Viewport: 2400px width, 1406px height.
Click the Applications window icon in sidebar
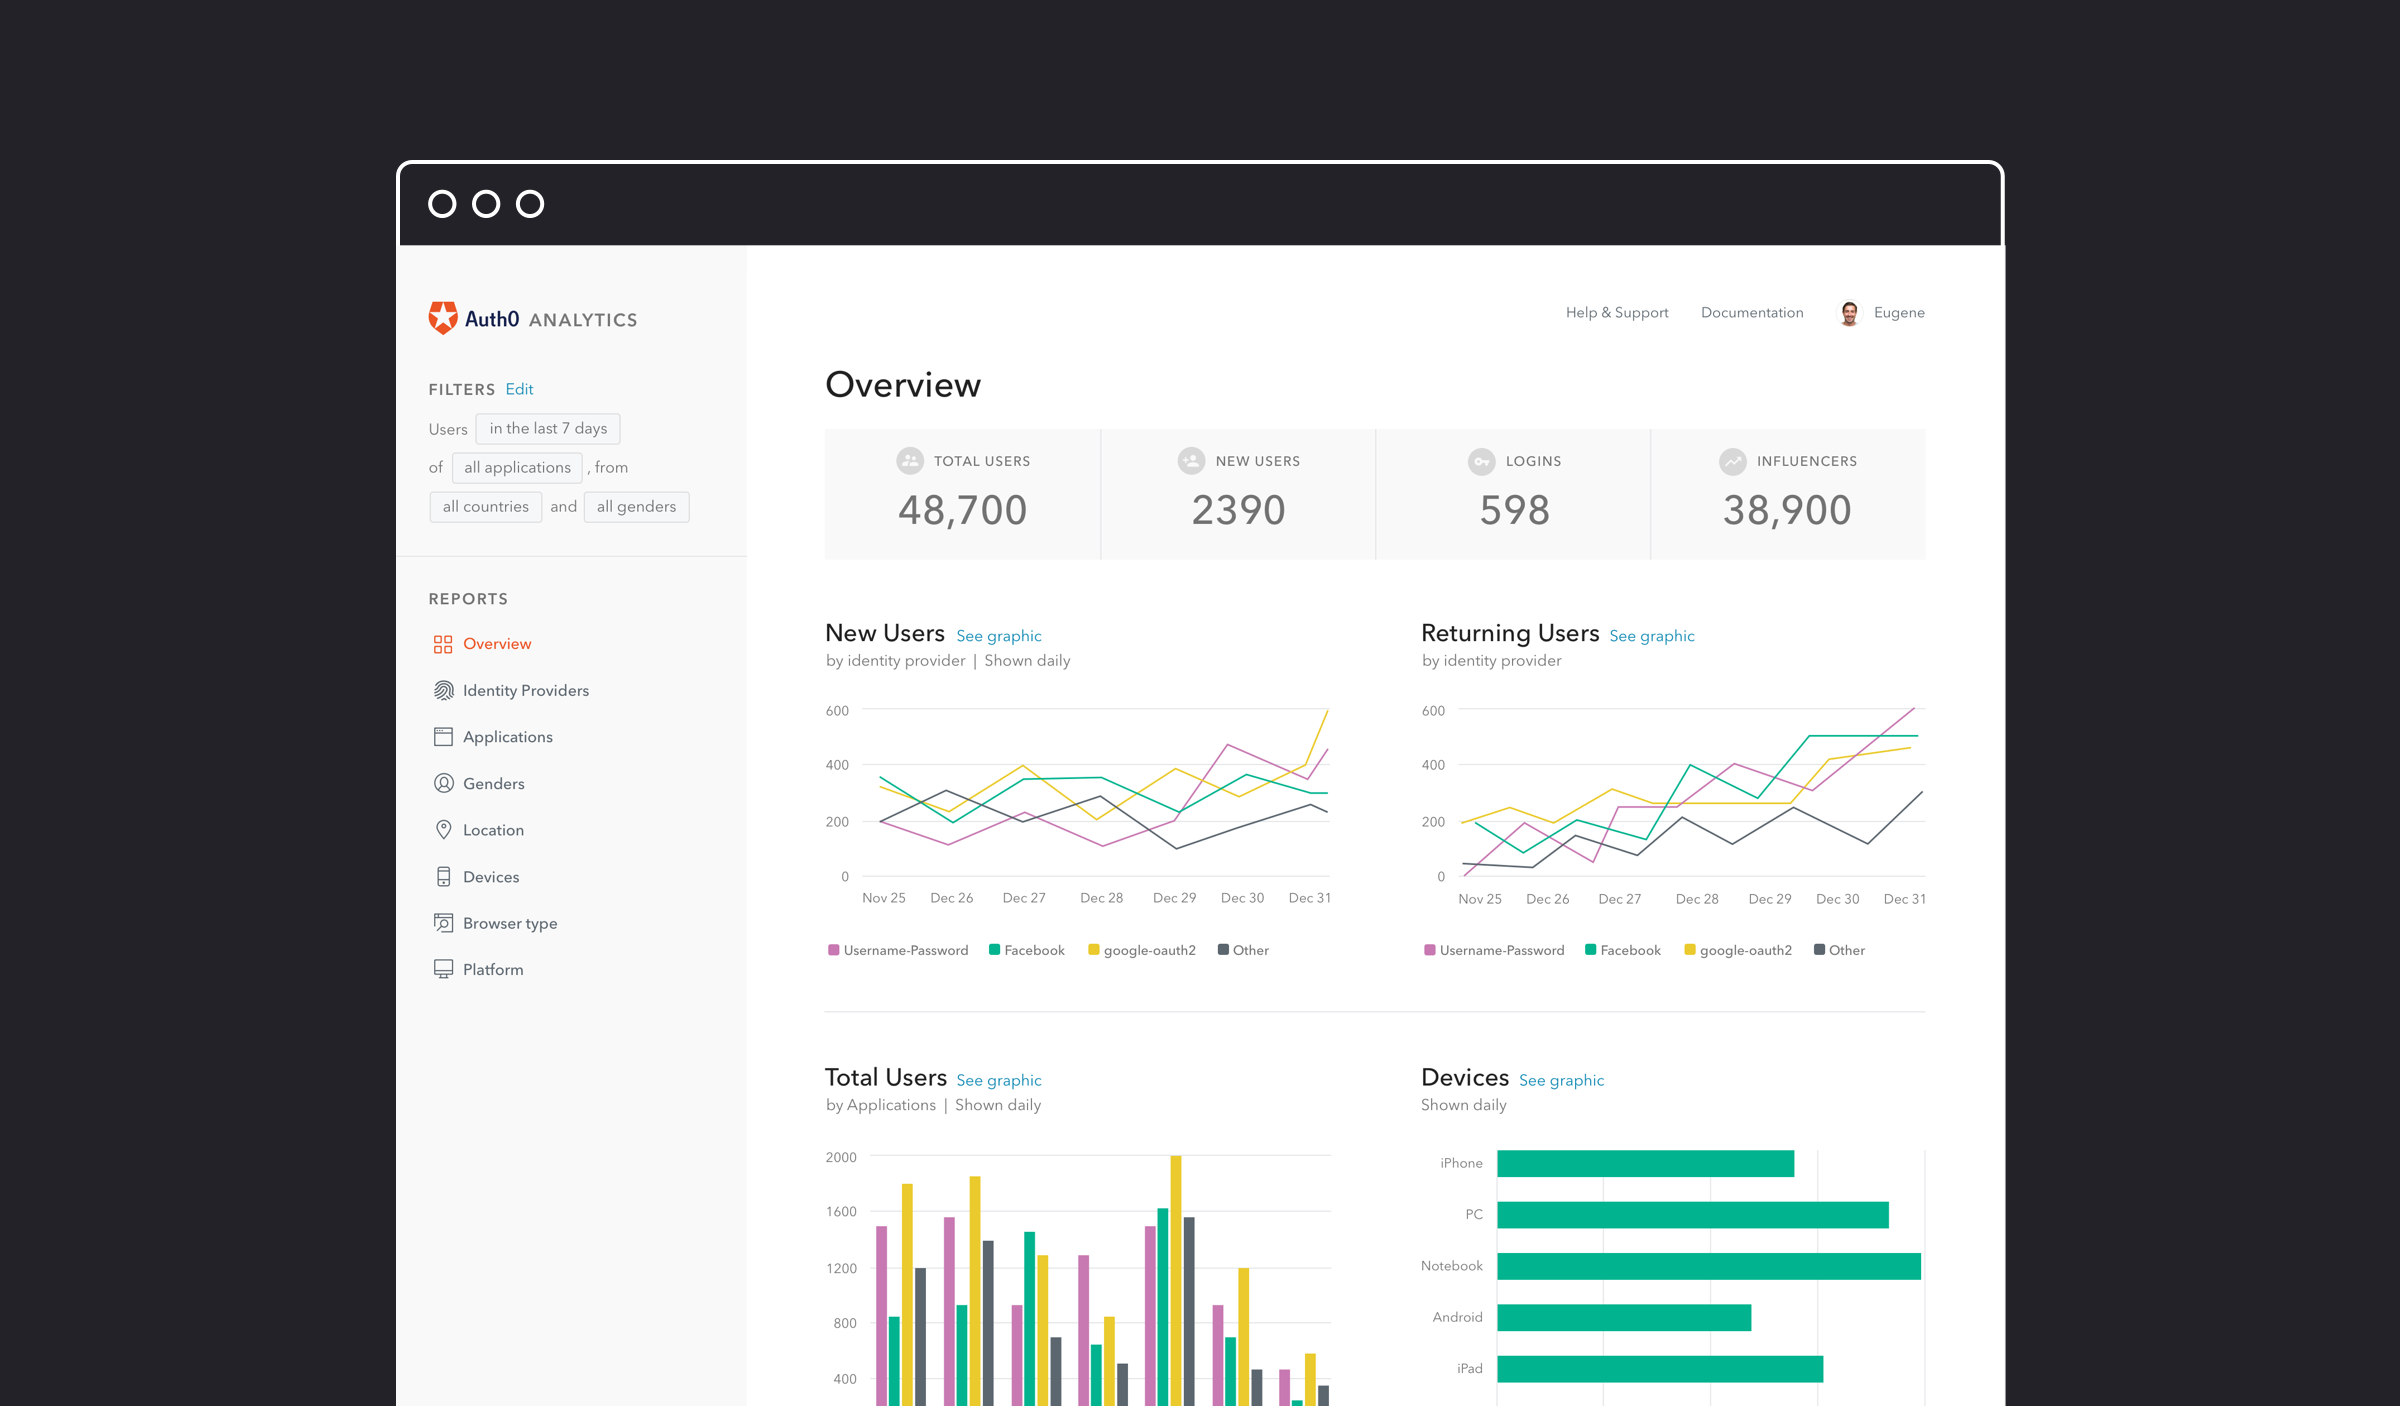443,737
